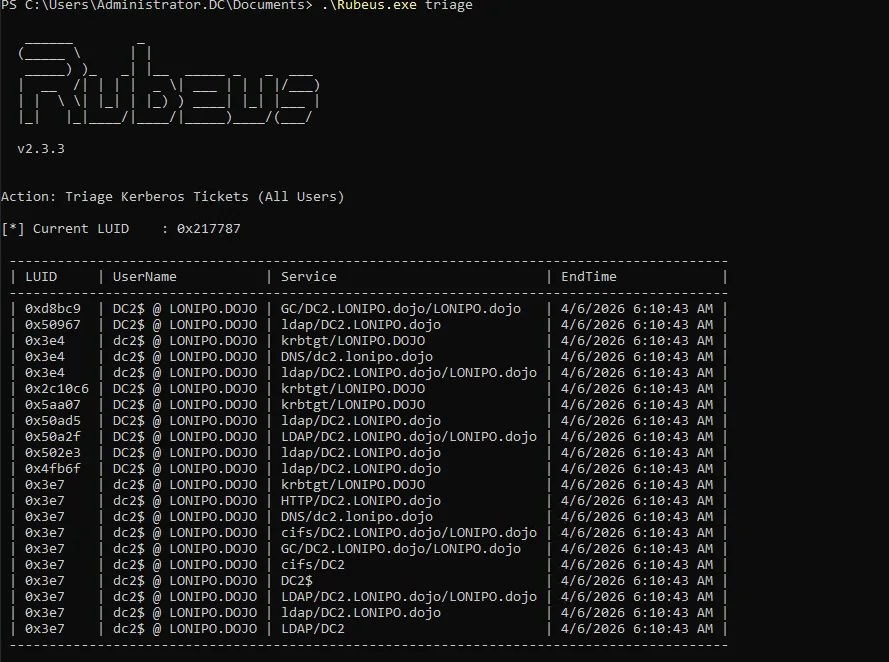
Task: Click the short service entry 'LDAP/DC2'
Action: pyautogui.click(x=312, y=629)
